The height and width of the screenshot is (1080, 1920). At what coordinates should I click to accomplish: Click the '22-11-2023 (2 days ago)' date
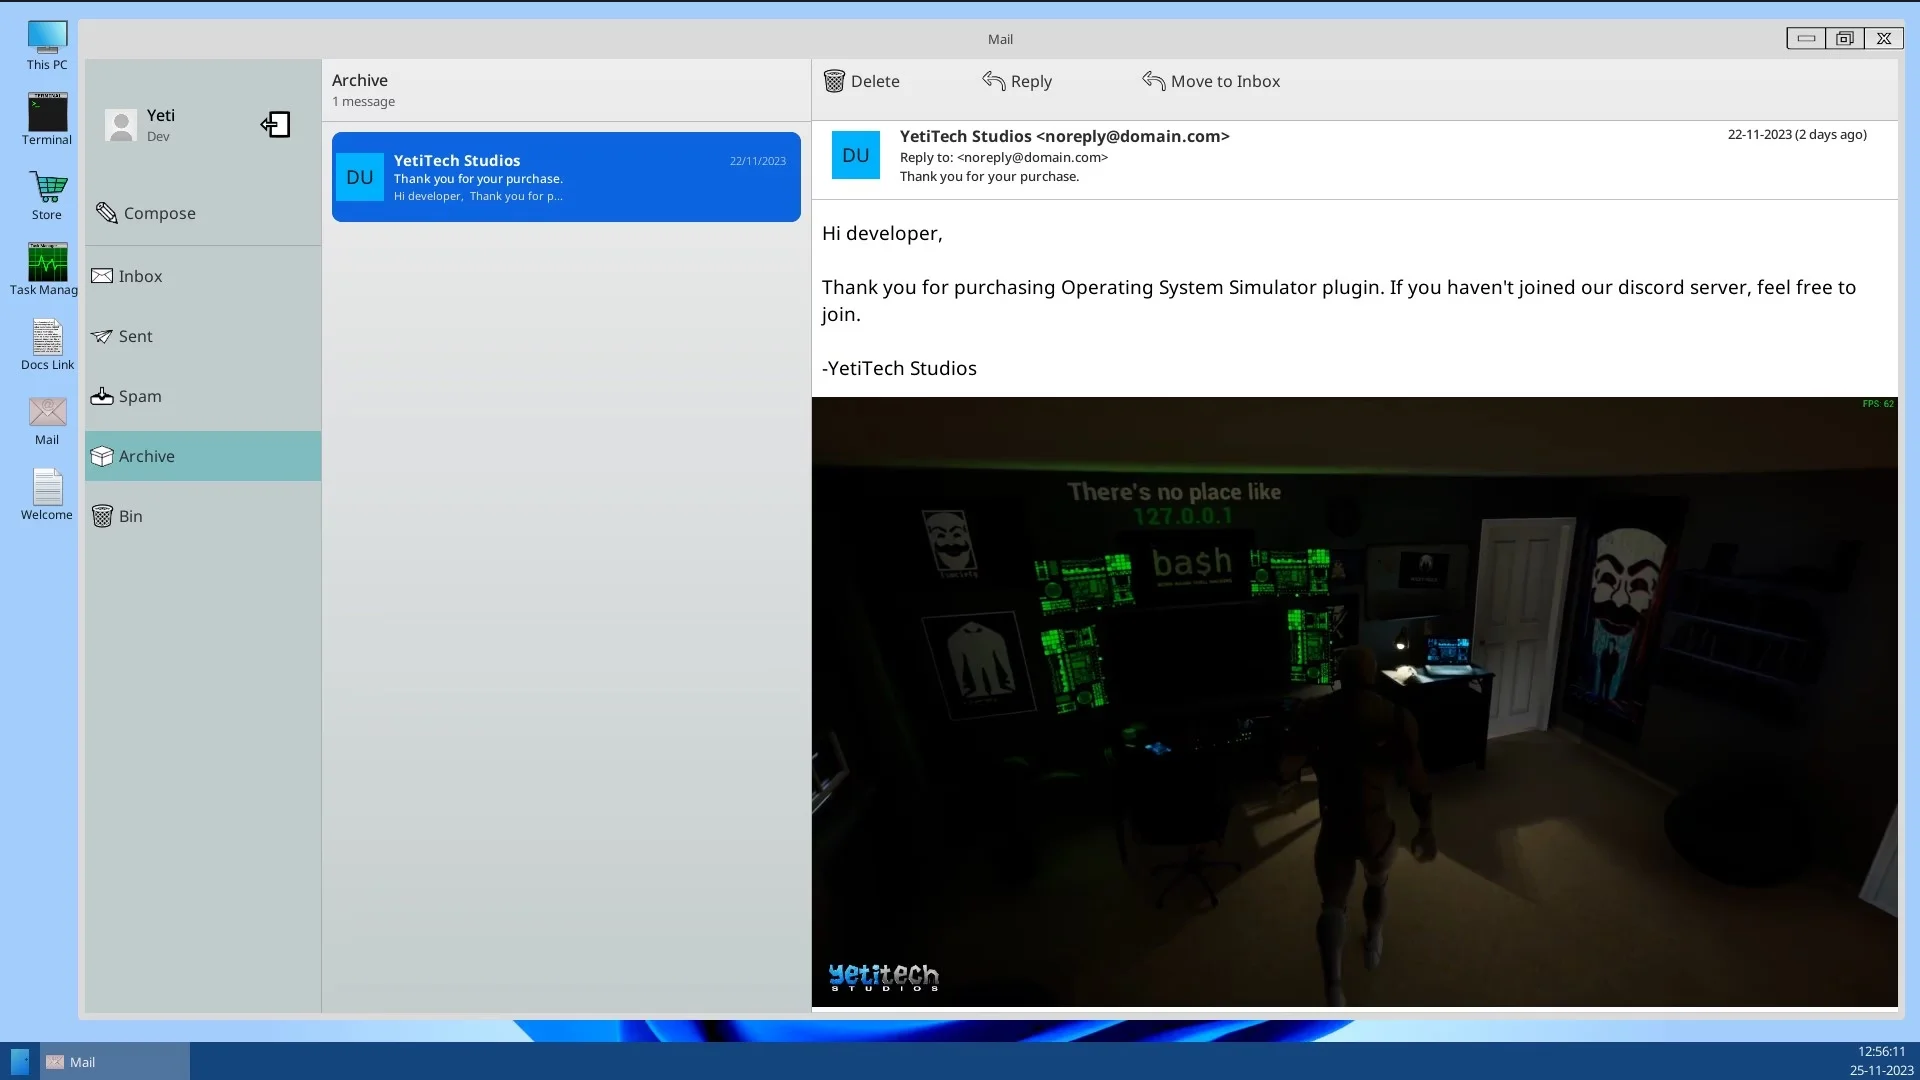(x=1797, y=134)
